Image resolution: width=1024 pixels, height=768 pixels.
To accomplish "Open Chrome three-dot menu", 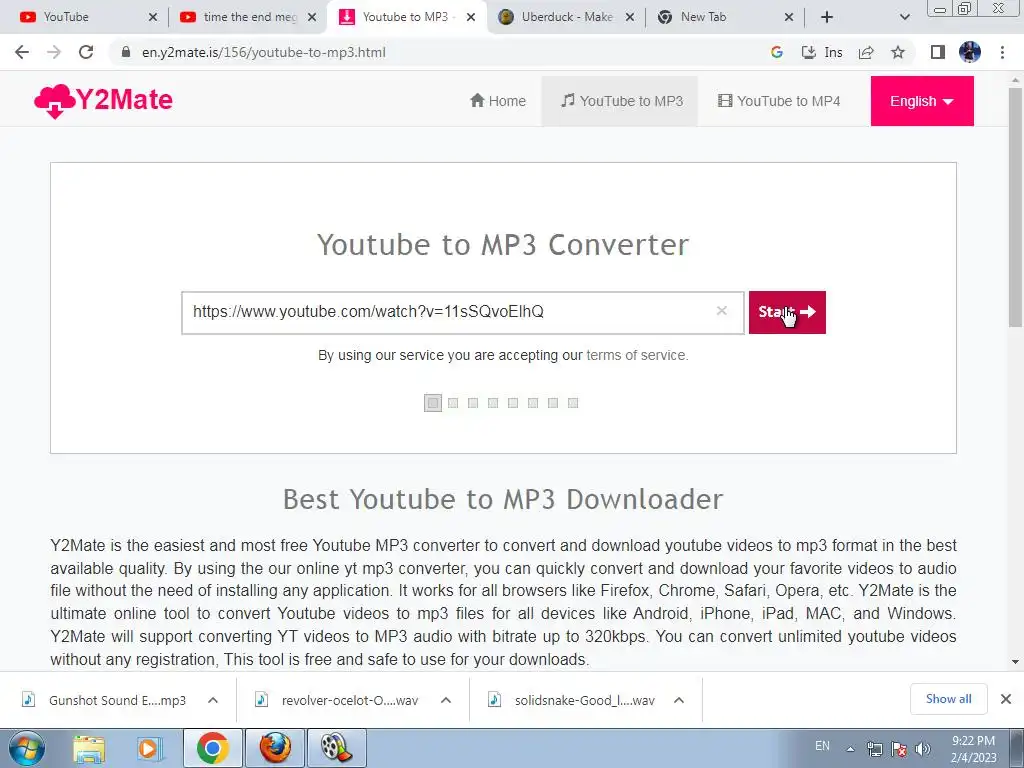I will (x=1002, y=52).
